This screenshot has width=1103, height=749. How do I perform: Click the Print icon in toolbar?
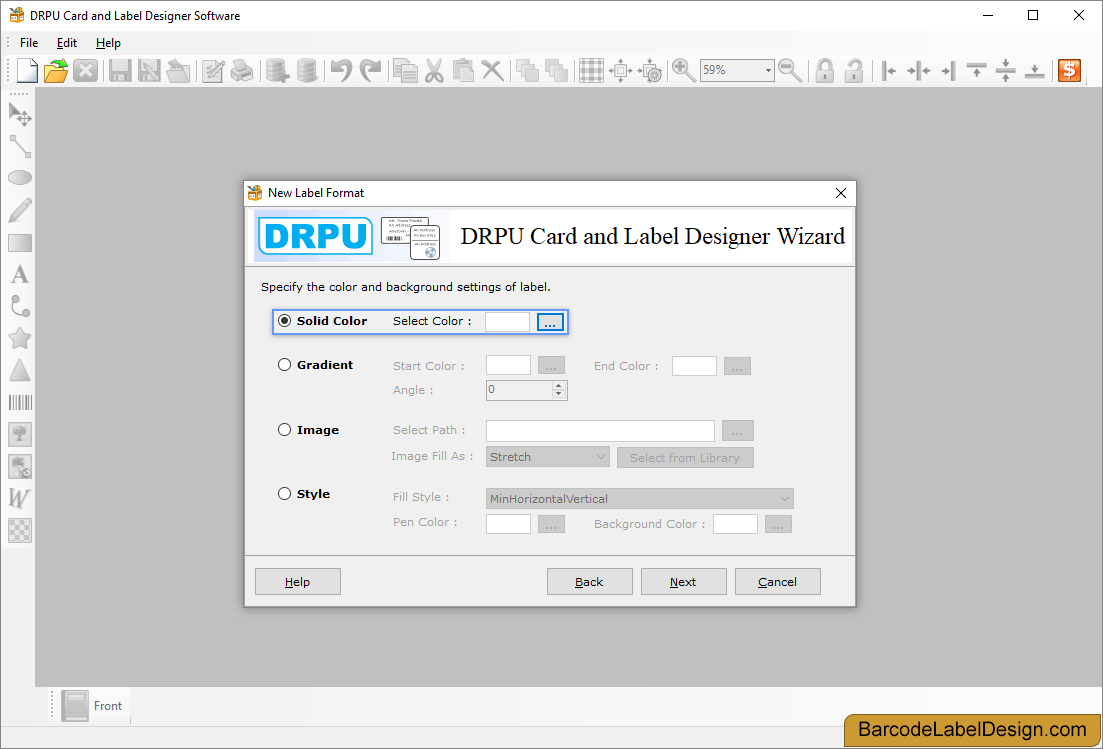242,70
